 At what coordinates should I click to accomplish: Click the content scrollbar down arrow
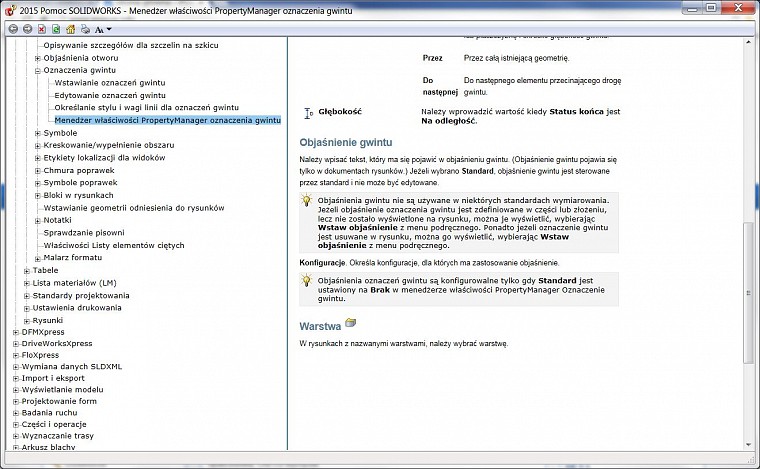point(748,445)
